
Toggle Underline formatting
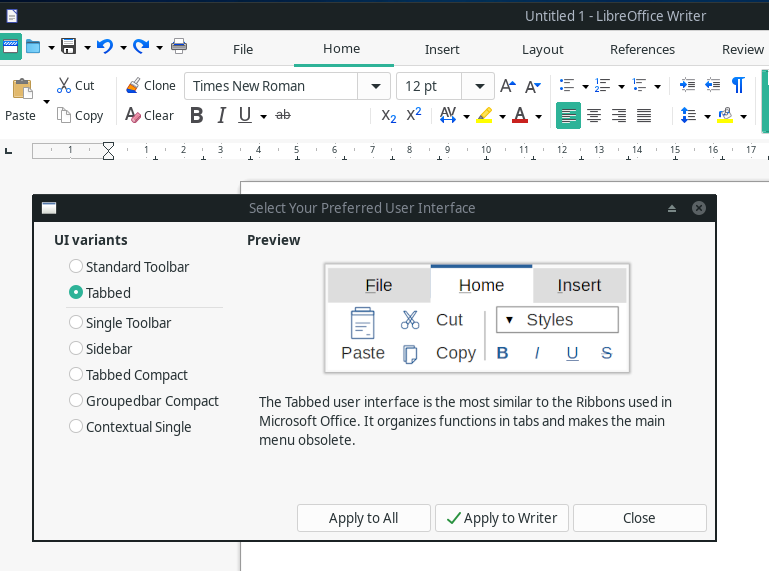pos(245,115)
